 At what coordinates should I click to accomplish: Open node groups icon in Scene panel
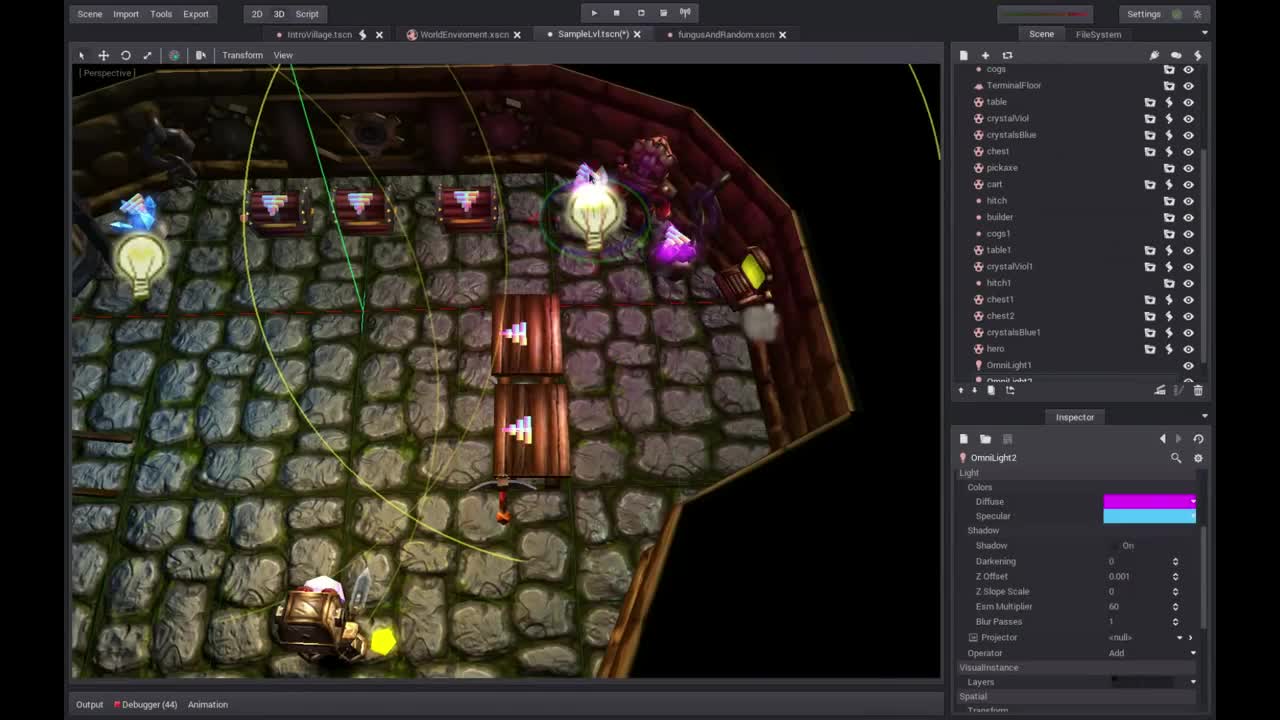click(x=1176, y=55)
